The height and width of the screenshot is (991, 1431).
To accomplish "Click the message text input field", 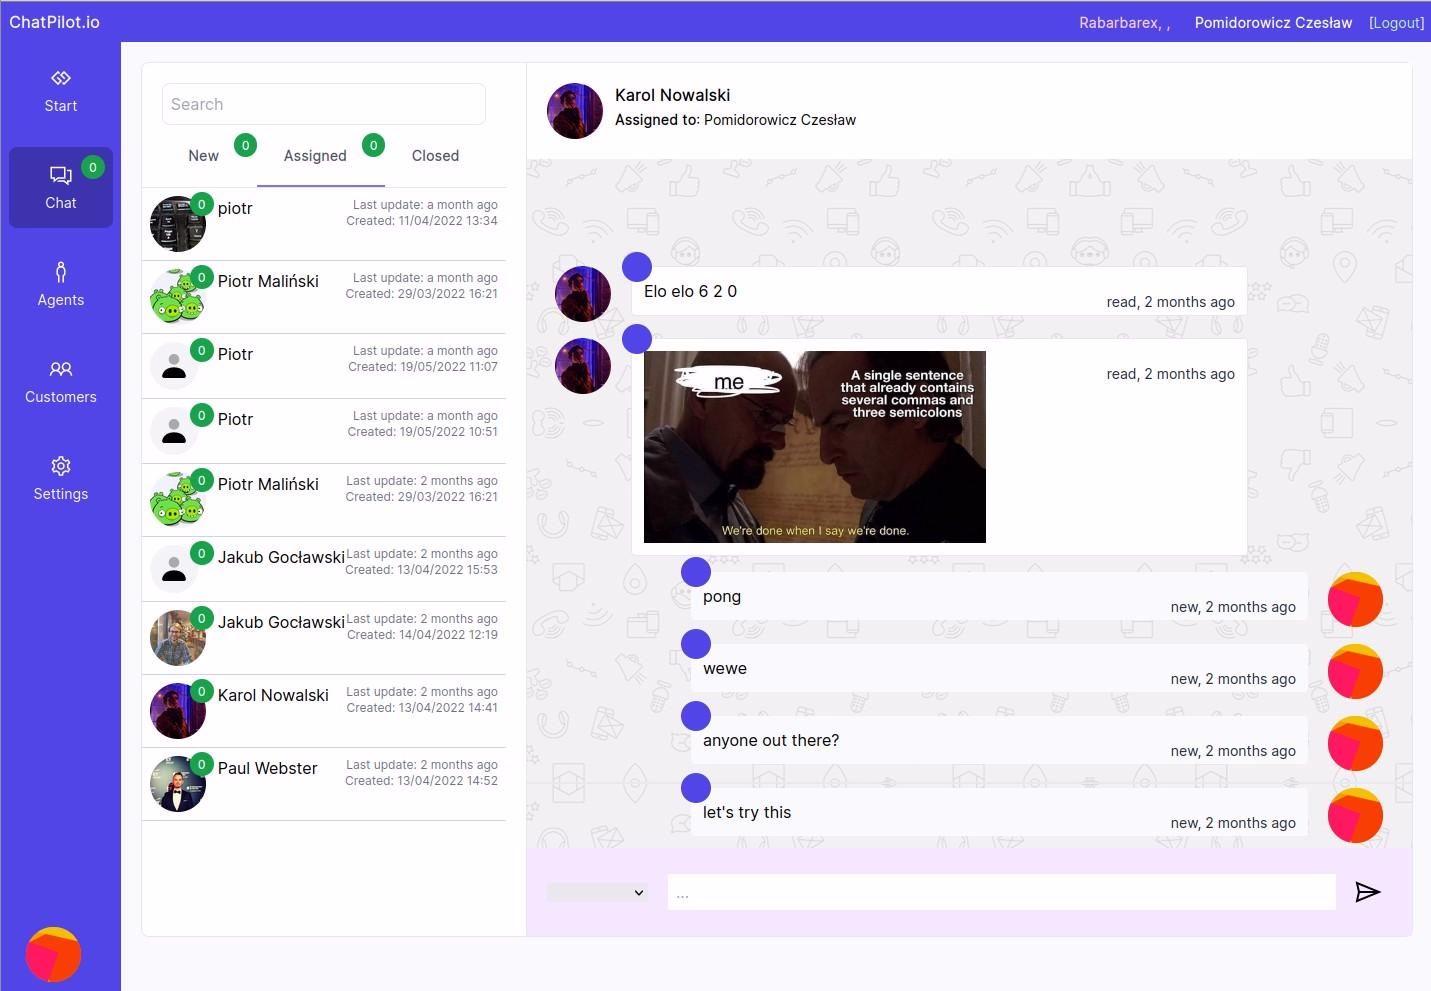I will tap(1001, 892).
